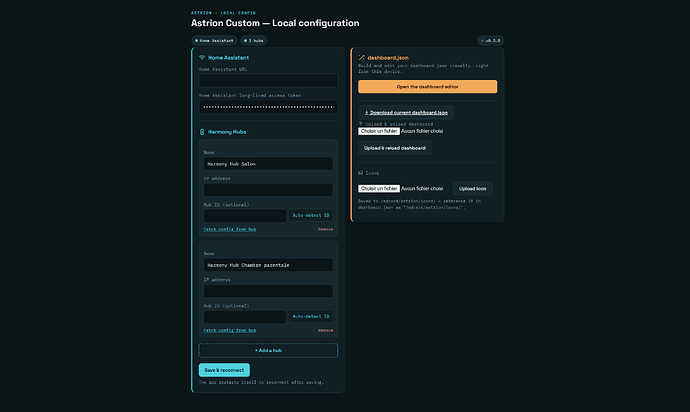Download current dashboard.json
690x412 pixels.
pos(406,113)
